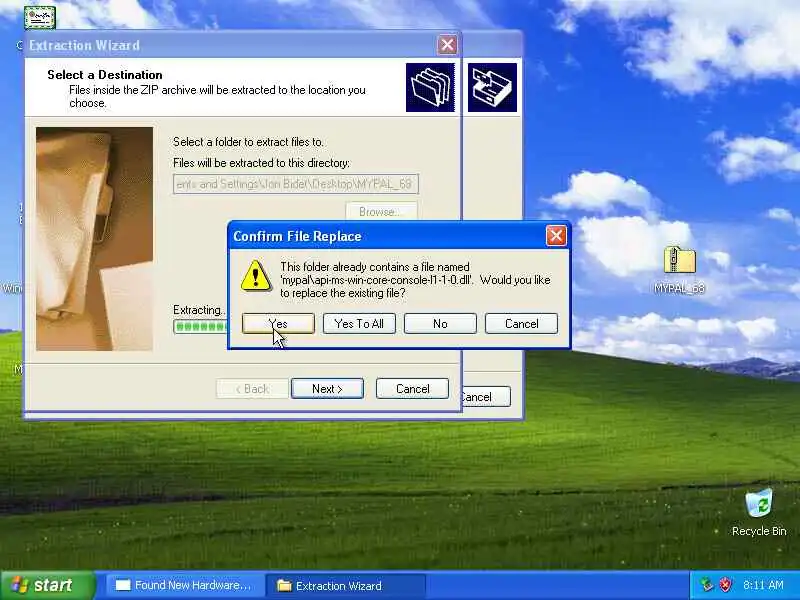This screenshot has height=600, width=800.
Task: Click Cancel button in front Extraction Wizard
Action: point(412,389)
